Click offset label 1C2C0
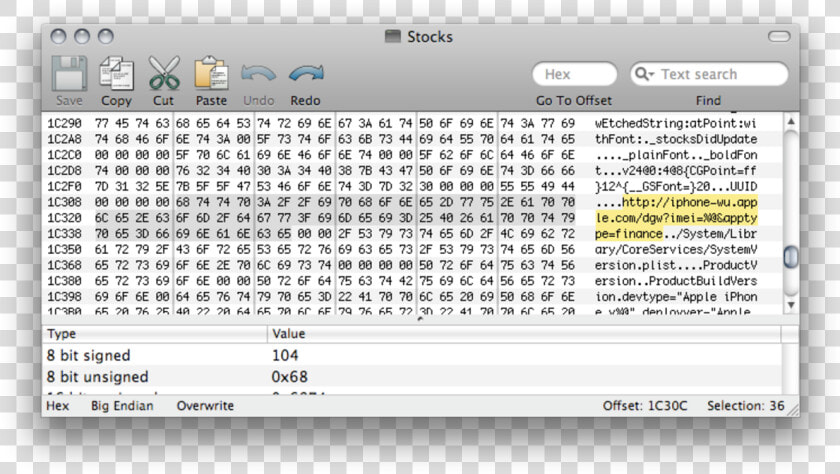 tap(64, 155)
